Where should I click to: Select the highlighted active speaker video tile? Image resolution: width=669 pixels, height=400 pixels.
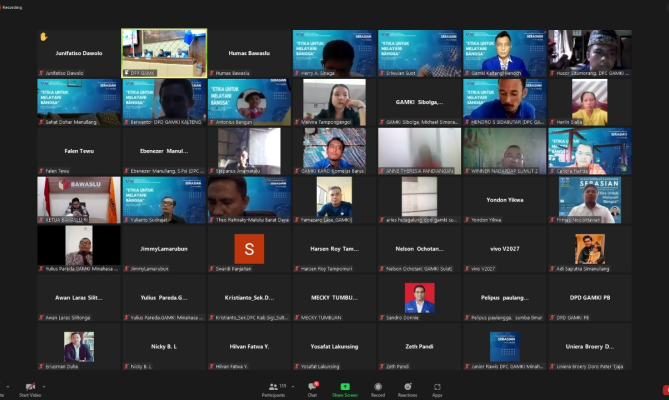click(164, 52)
